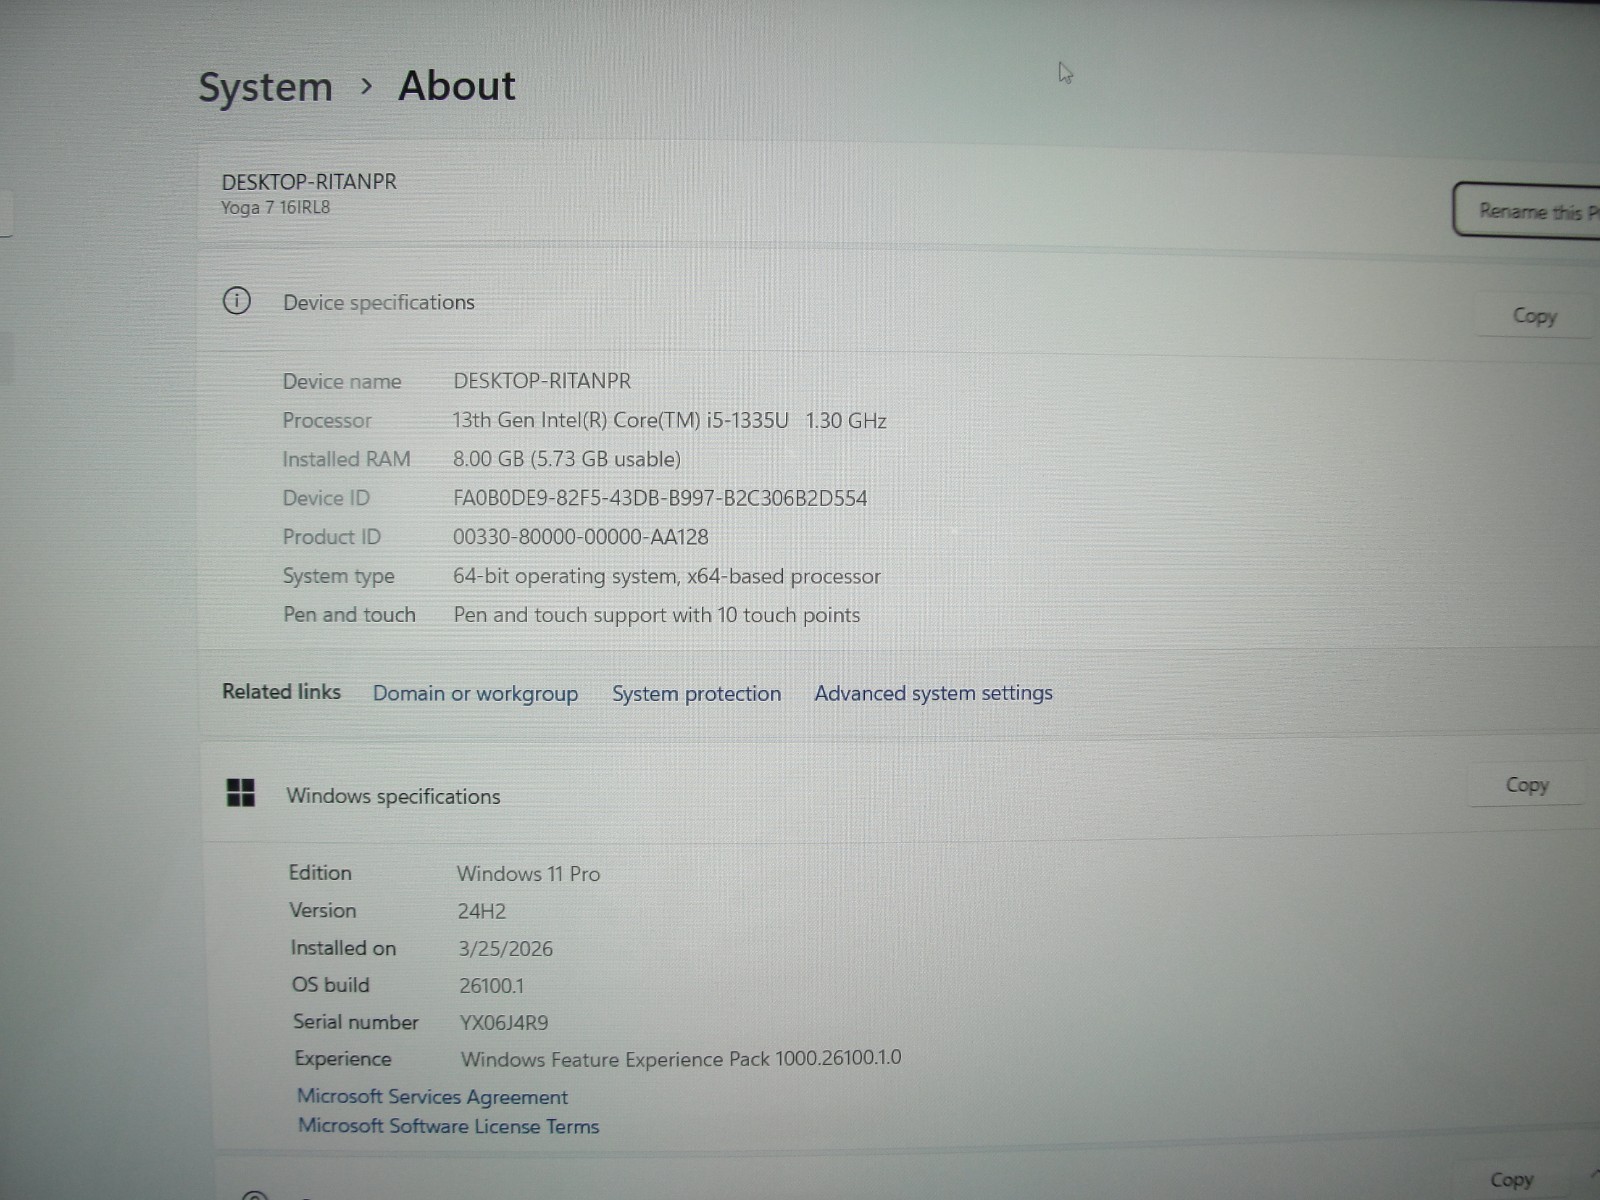Click the Related links label
Image resolution: width=1600 pixels, height=1200 pixels.
pos(281,692)
